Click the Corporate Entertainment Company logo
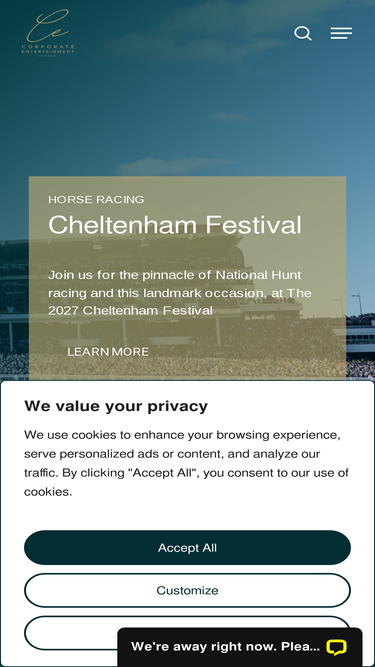This screenshot has width=375, height=667. [x=48, y=33]
